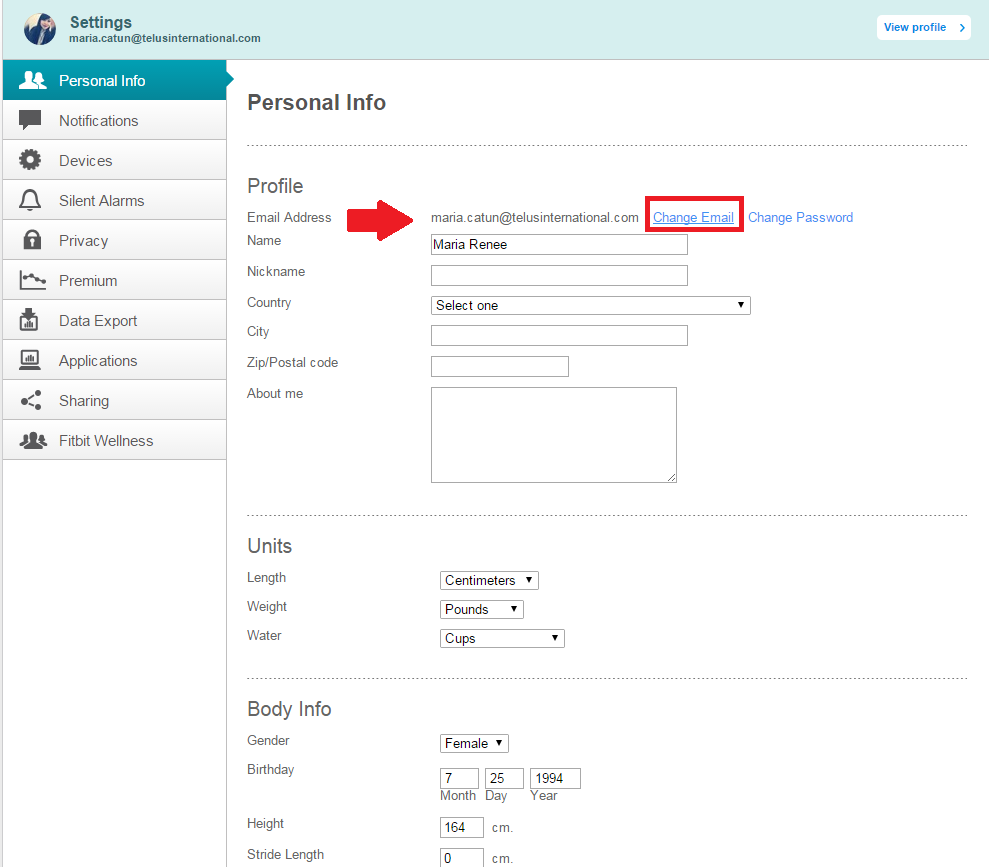Click the Change Password link
989x867 pixels.
point(800,217)
